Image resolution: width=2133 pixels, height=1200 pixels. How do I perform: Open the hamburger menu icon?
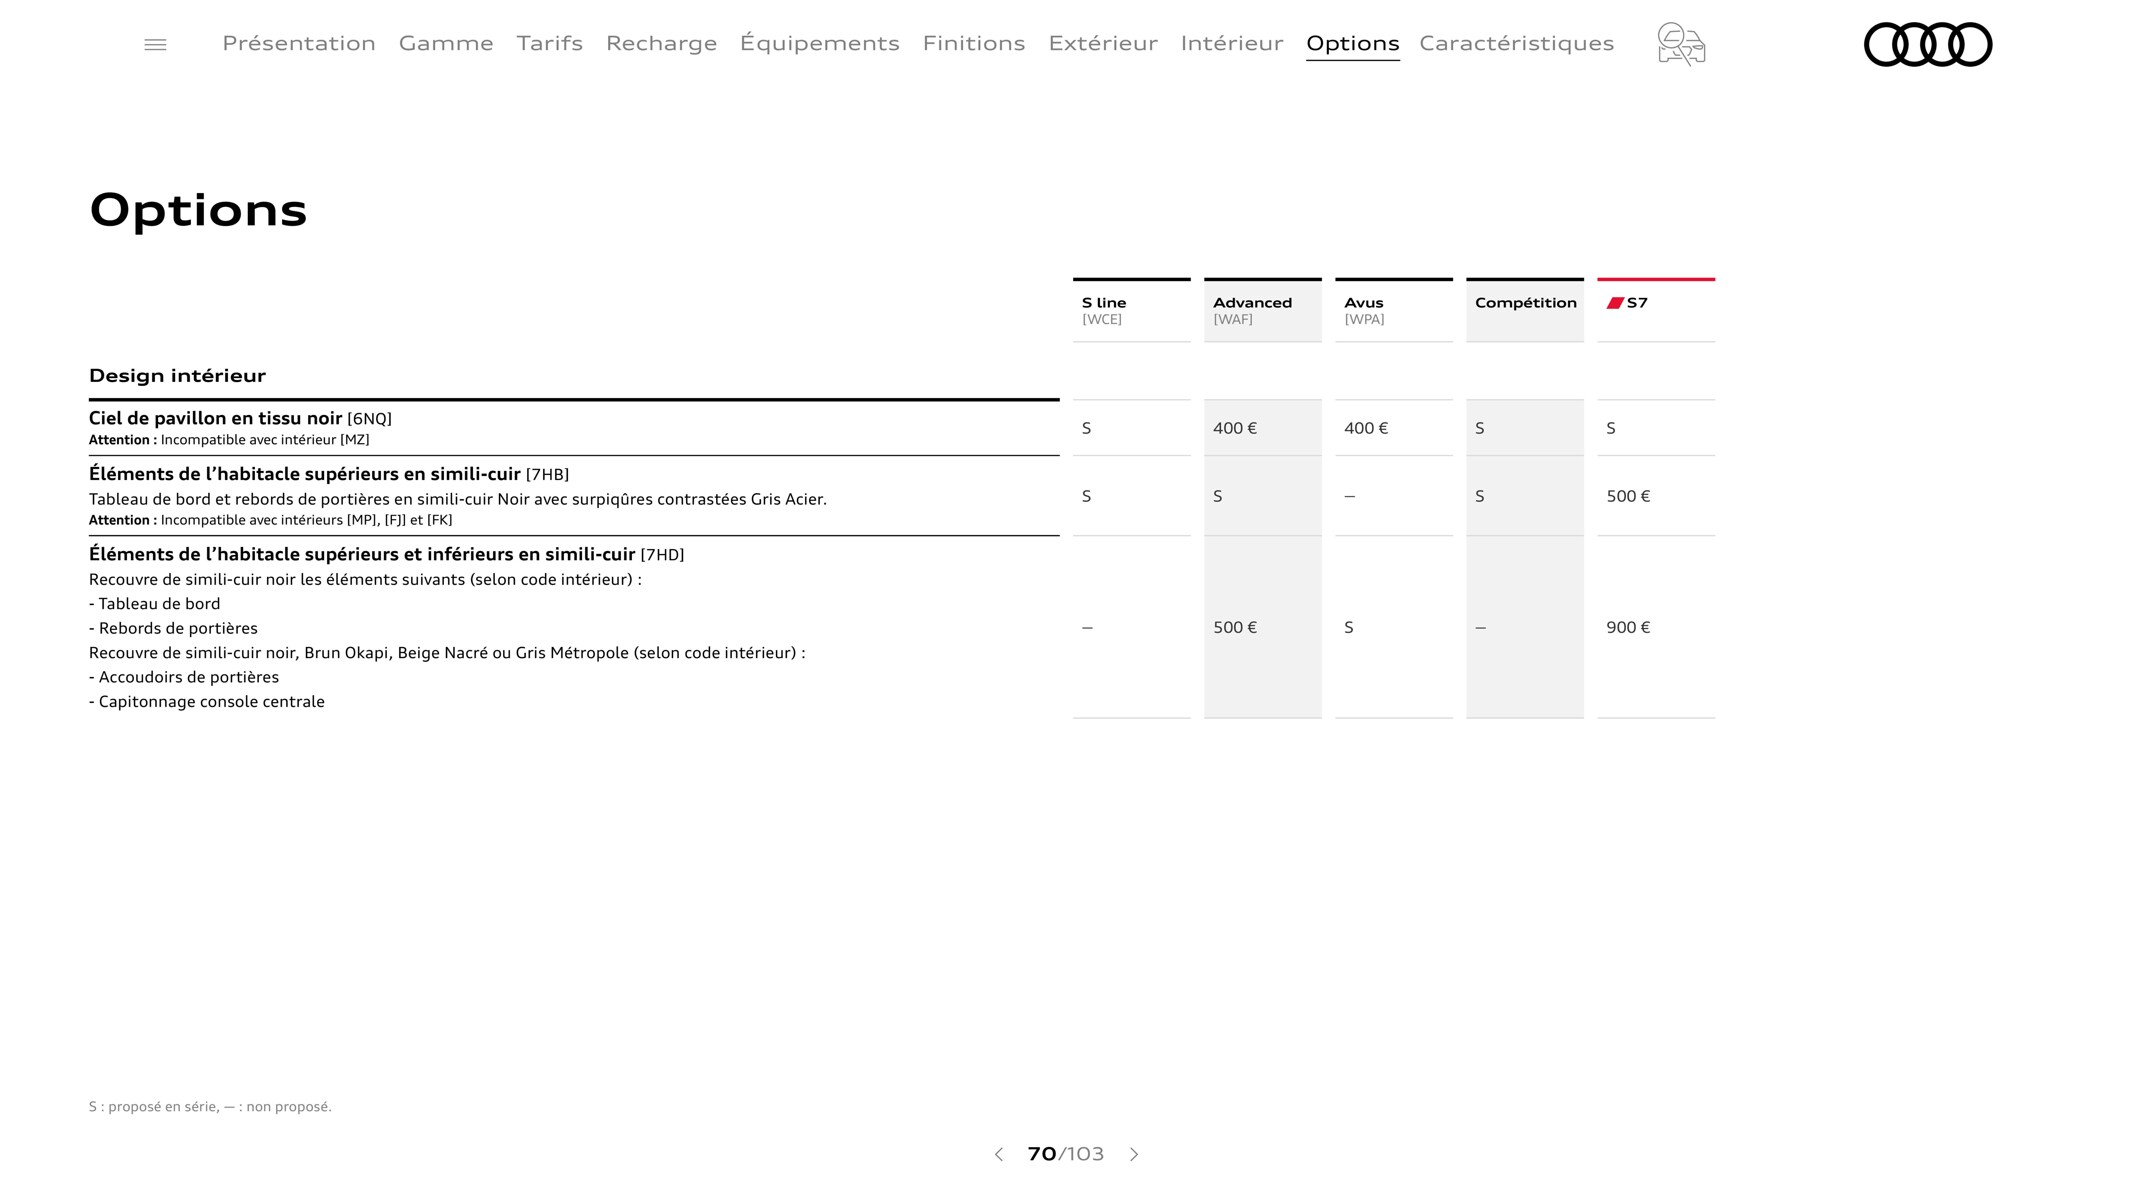coord(155,45)
